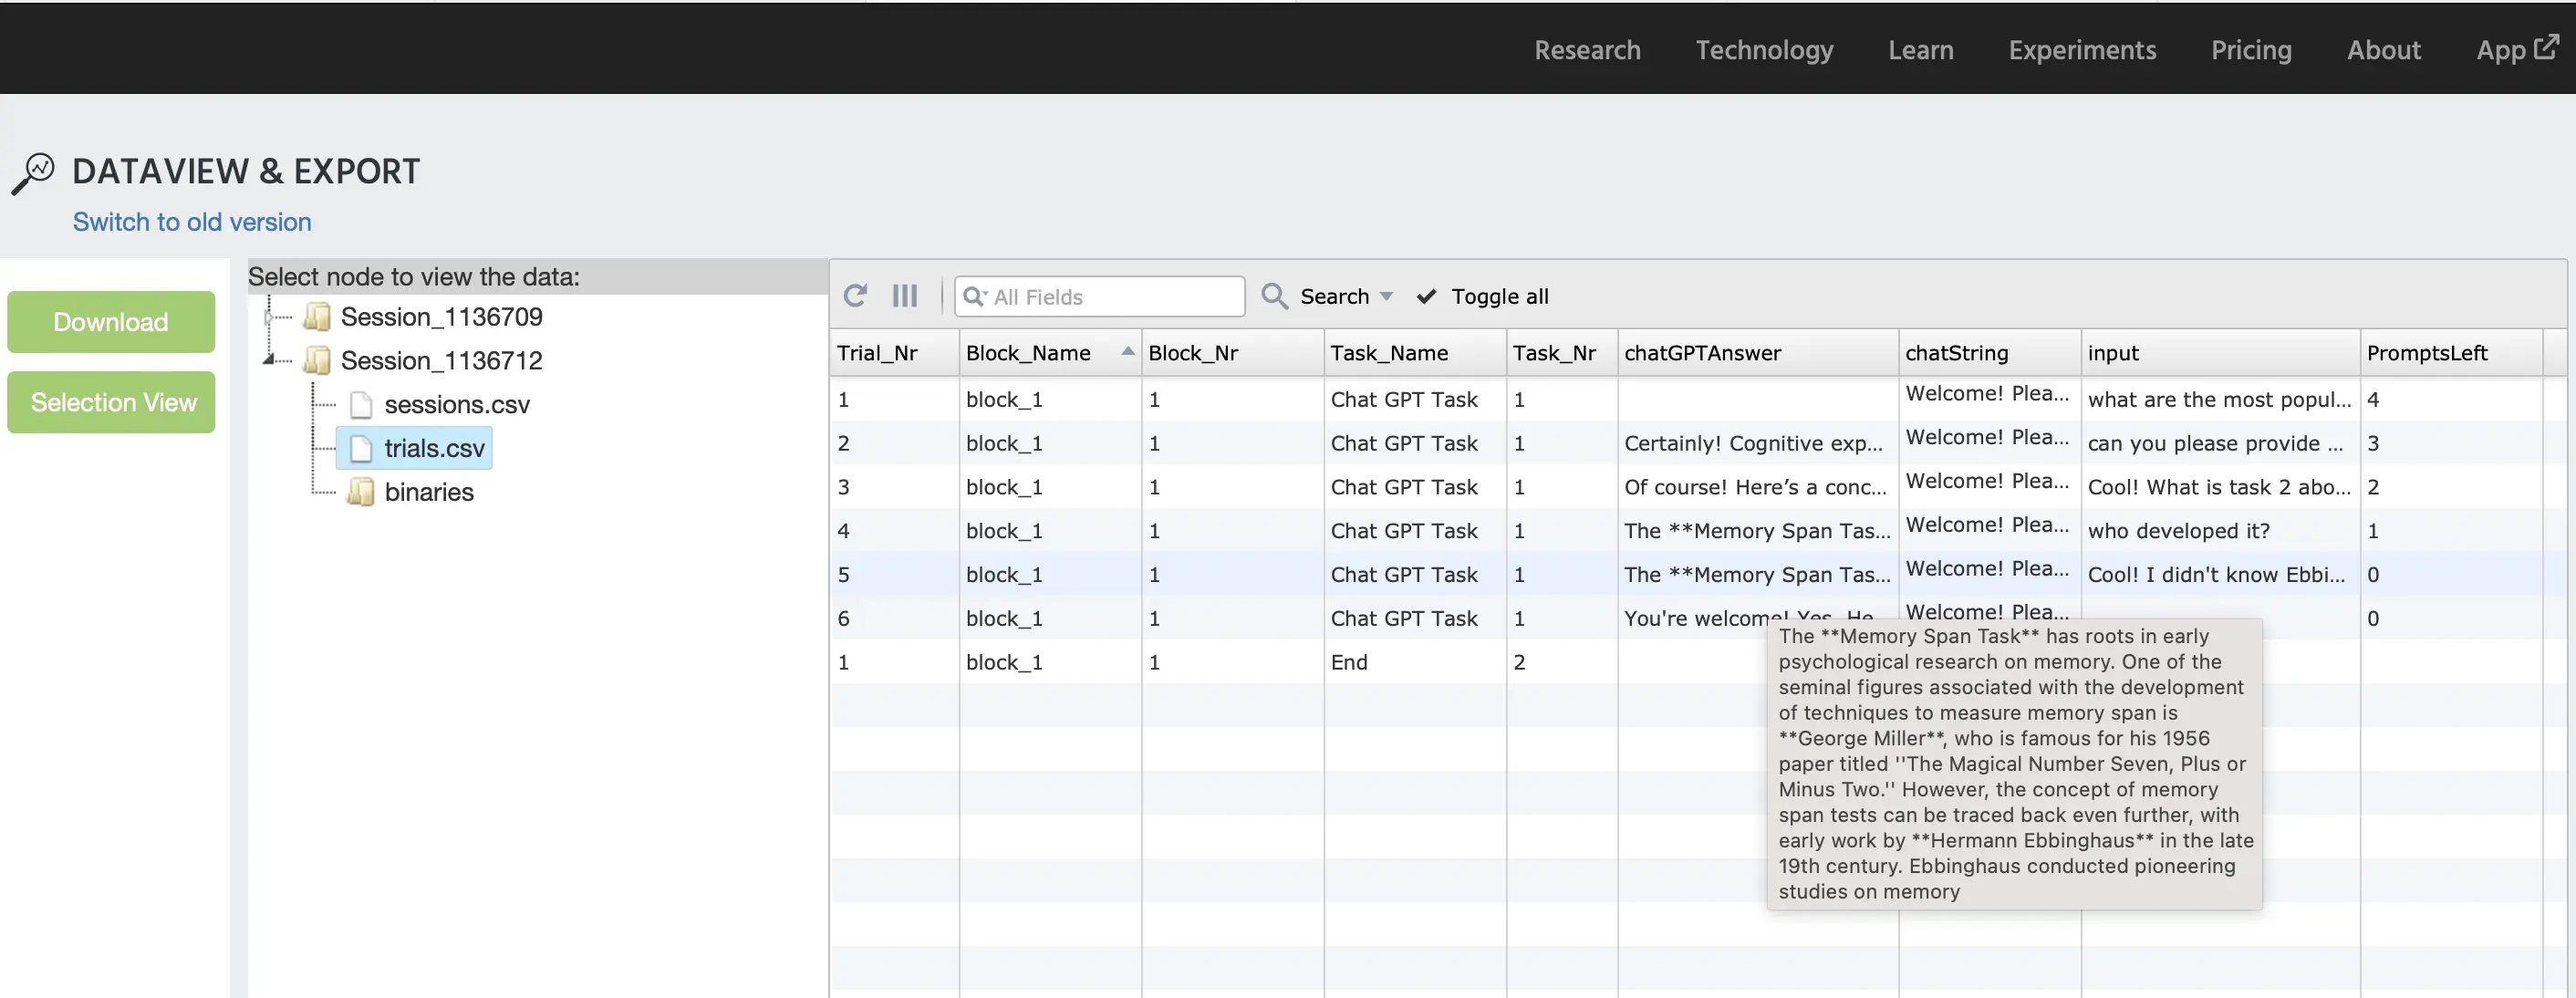Click Trial_Nr cell with value 6

pyautogui.click(x=894, y=619)
